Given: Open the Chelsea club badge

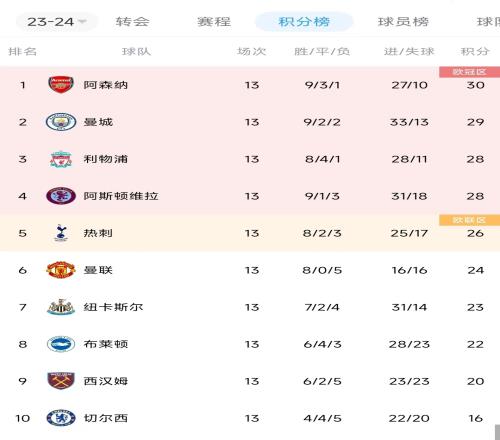Looking at the screenshot, I should [61, 418].
